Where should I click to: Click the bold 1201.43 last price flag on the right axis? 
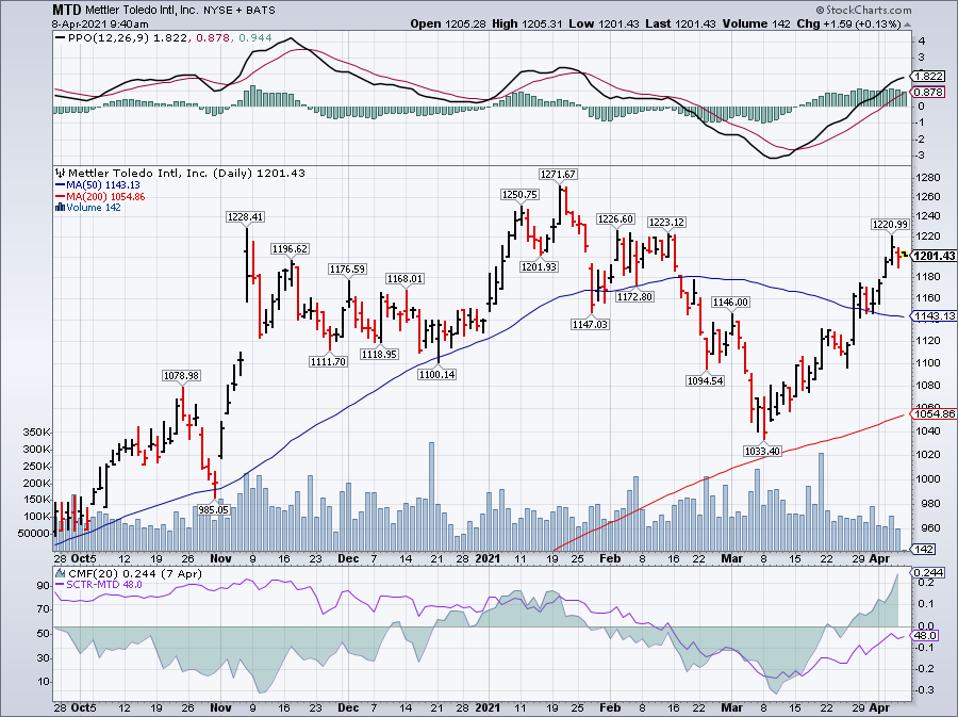(x=933, y=256)
